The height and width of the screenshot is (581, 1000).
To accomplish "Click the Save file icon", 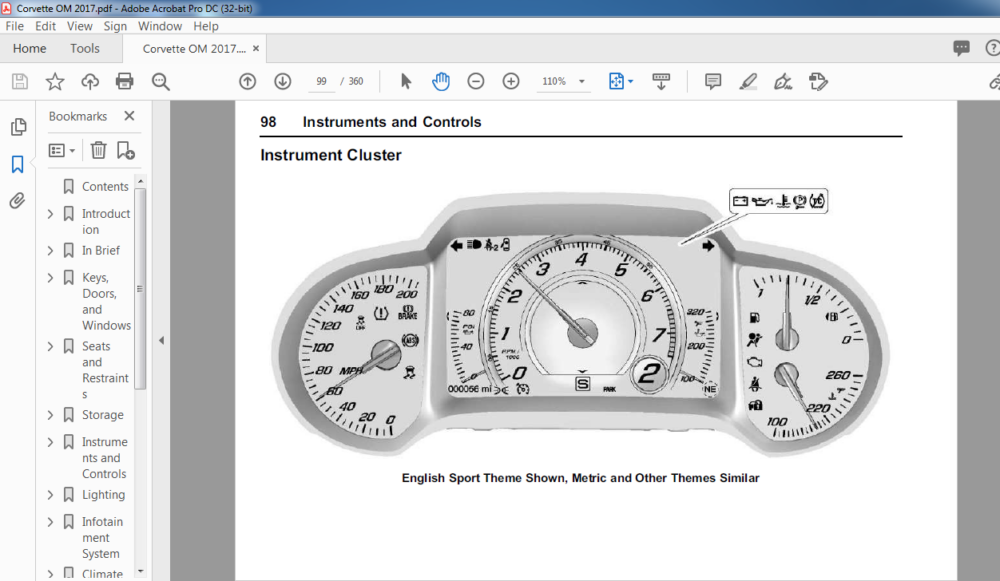I will click(x=20, y=82).
